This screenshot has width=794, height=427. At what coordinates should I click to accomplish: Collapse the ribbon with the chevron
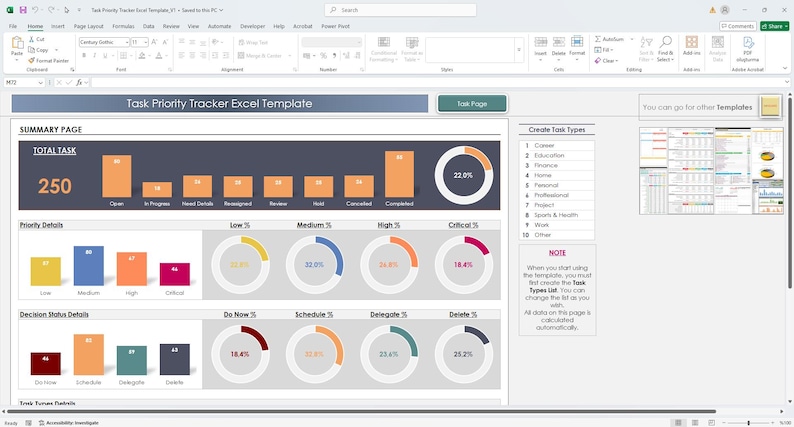tap(785, 68)
